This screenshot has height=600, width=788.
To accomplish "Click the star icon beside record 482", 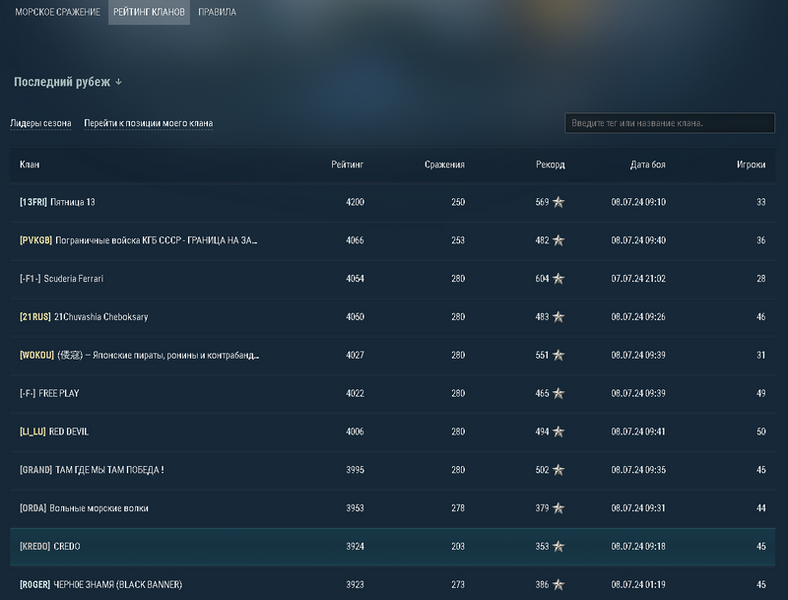I will point(558,241).
